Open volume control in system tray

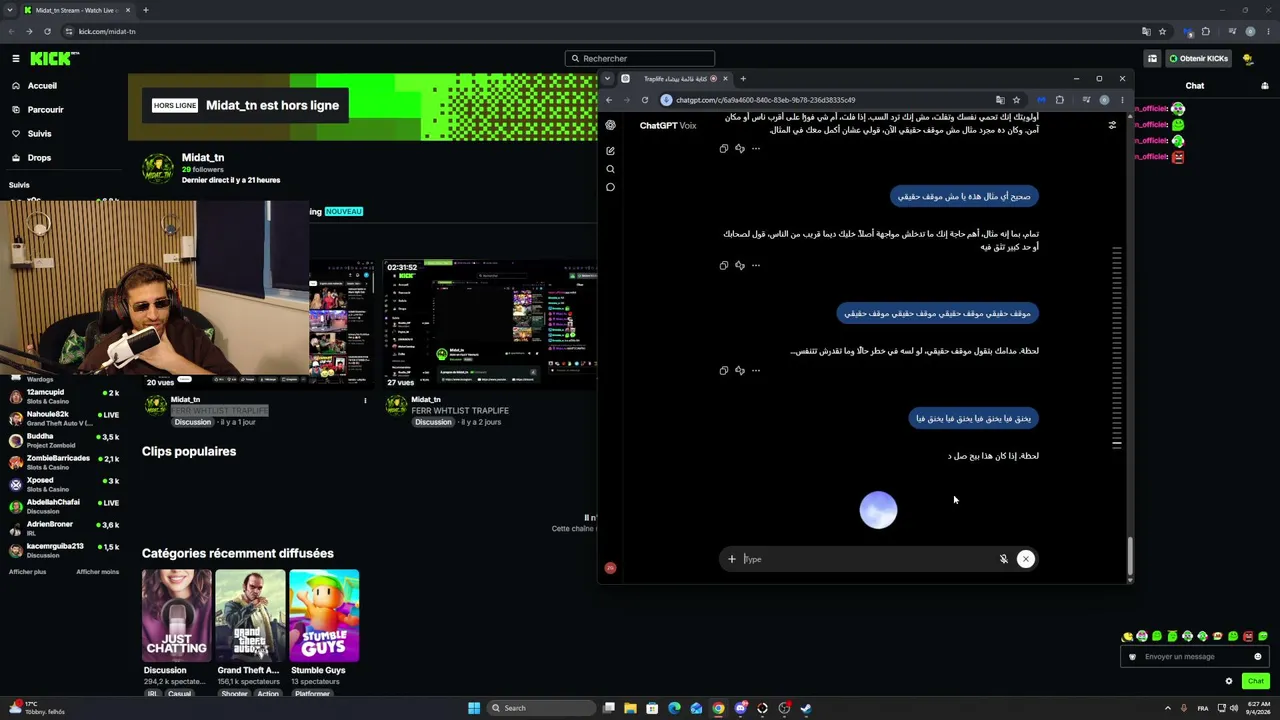1234,708
